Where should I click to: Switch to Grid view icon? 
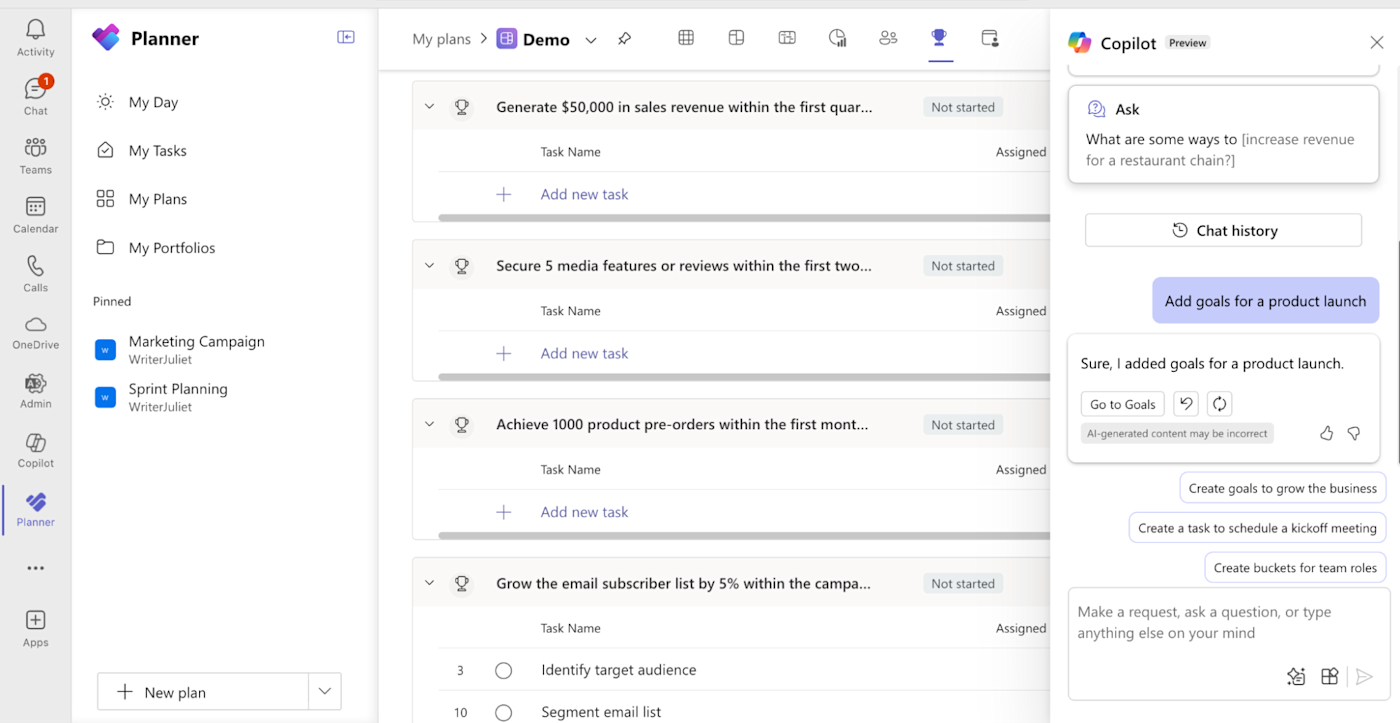[686, 38]
